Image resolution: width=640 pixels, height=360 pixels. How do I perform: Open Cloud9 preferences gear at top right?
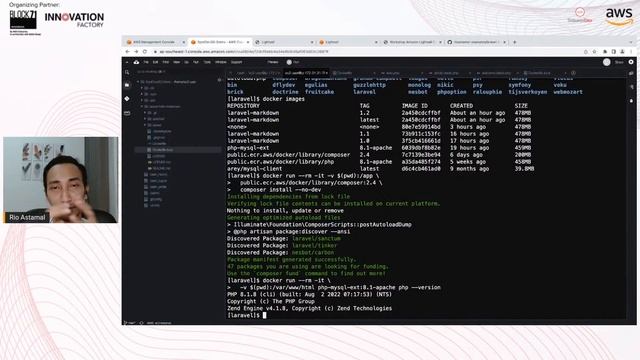pyautogui.click(x=631, y=62)
